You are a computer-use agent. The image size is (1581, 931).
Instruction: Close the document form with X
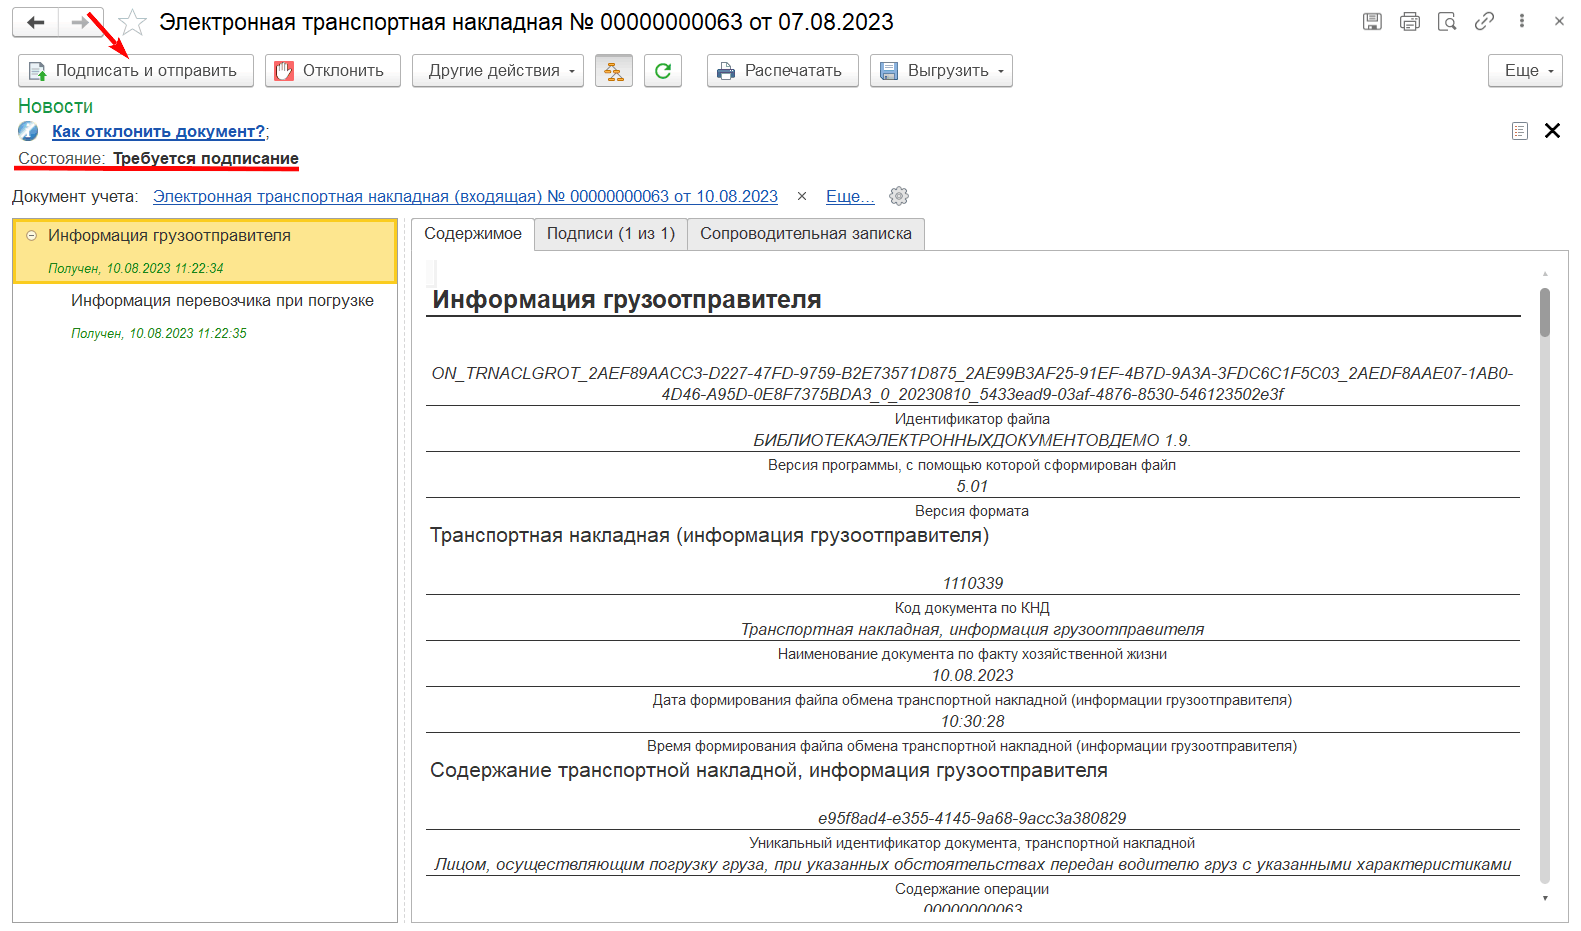coord(1559,21)
